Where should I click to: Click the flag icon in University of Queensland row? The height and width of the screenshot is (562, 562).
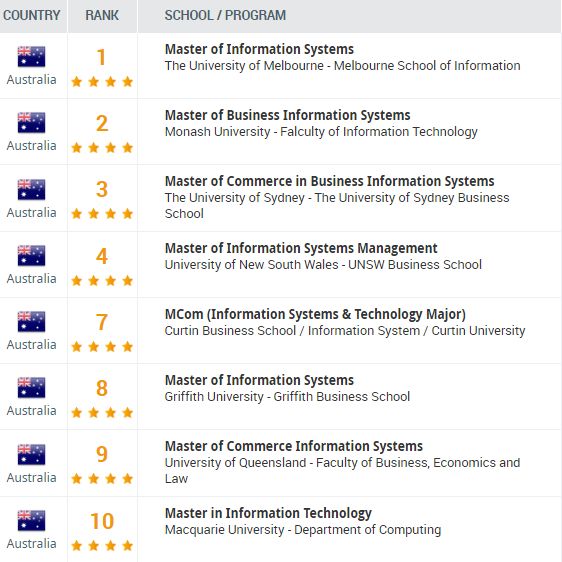pyautogui.click(x=32, y=454)
